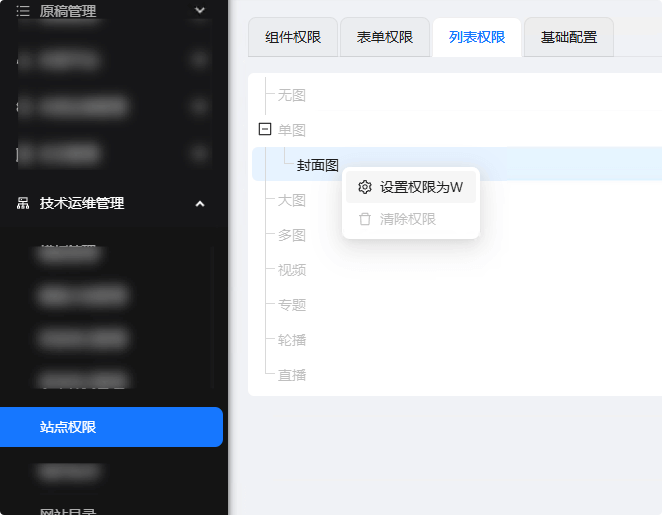Collapse the 技术运维管理 menu chevron
The height and width of the screenshot is (515, 662).
click(x=199, y=203)
